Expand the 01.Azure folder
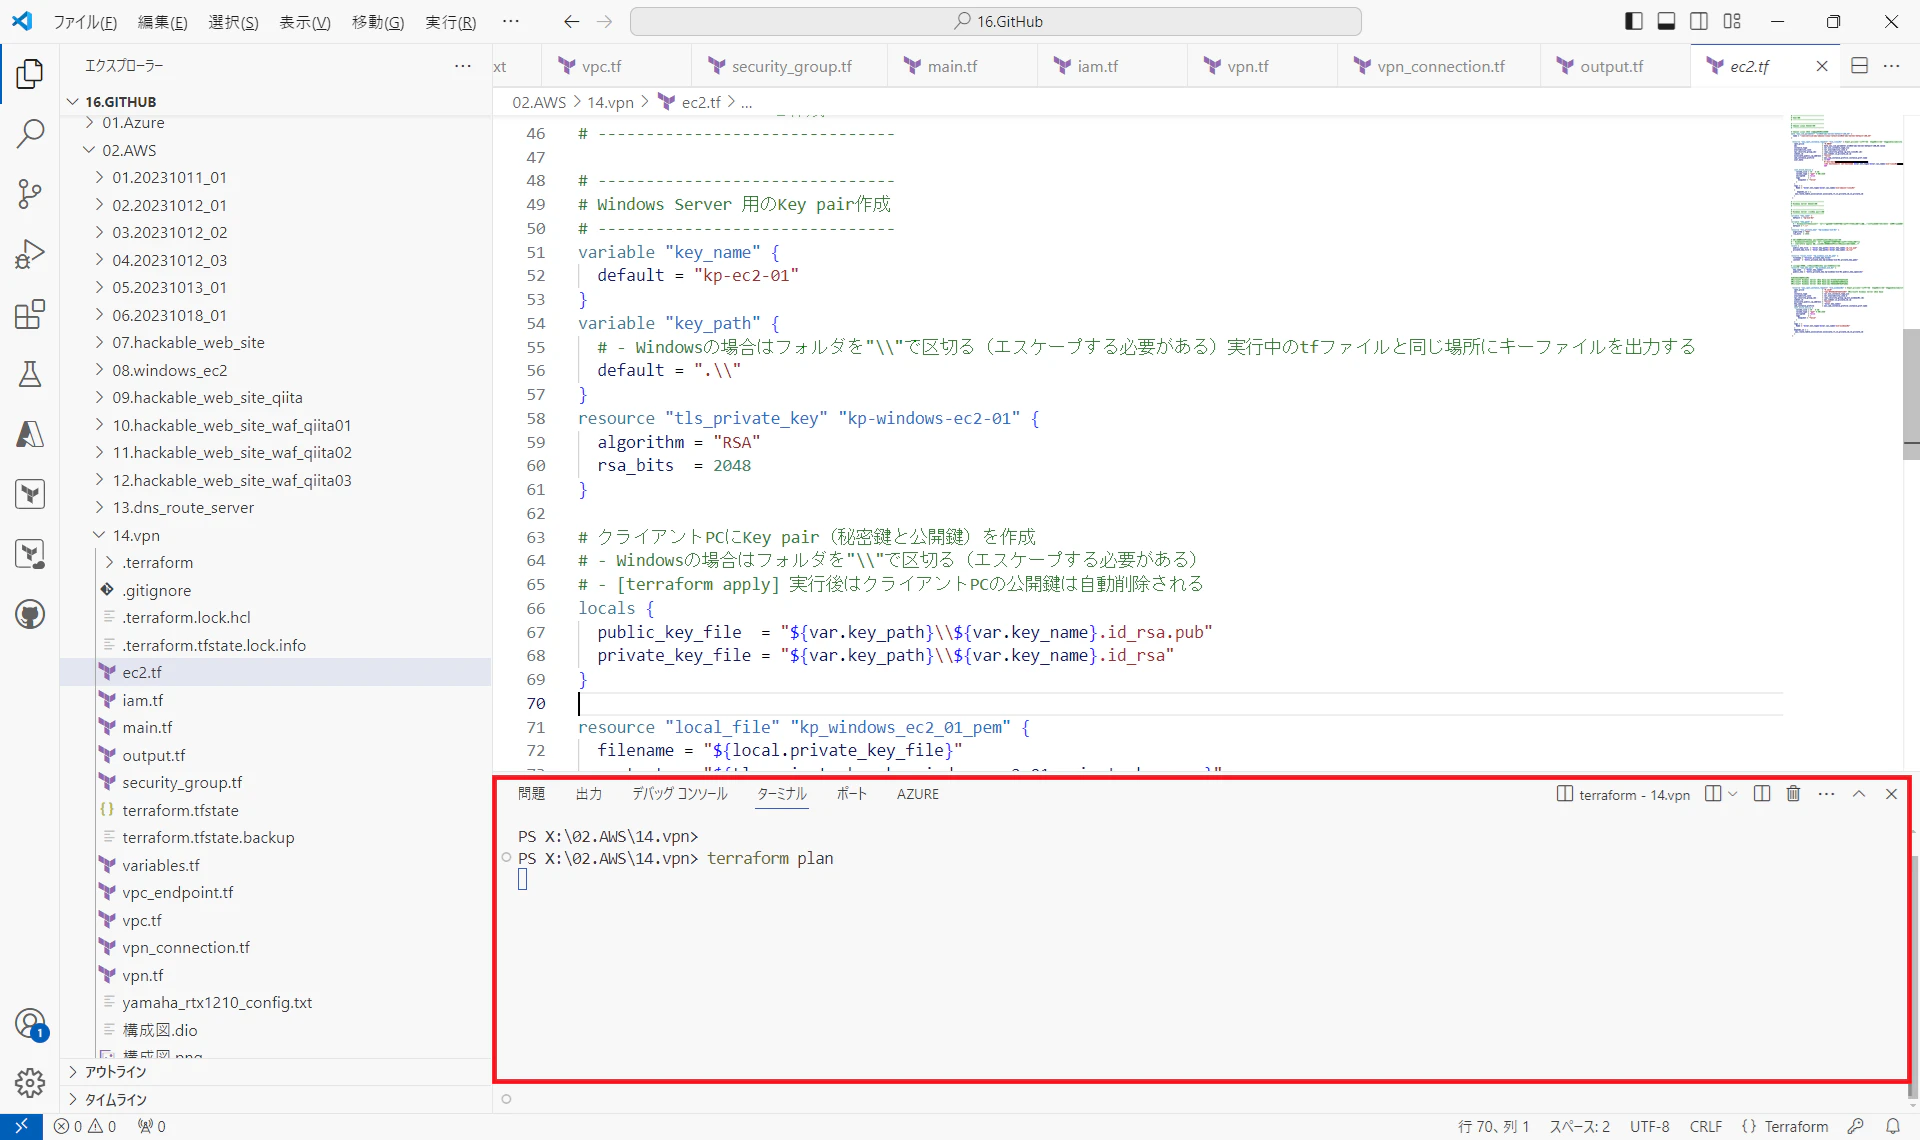The height and width of the screenshot is (1140, 1920). (133, 122)
